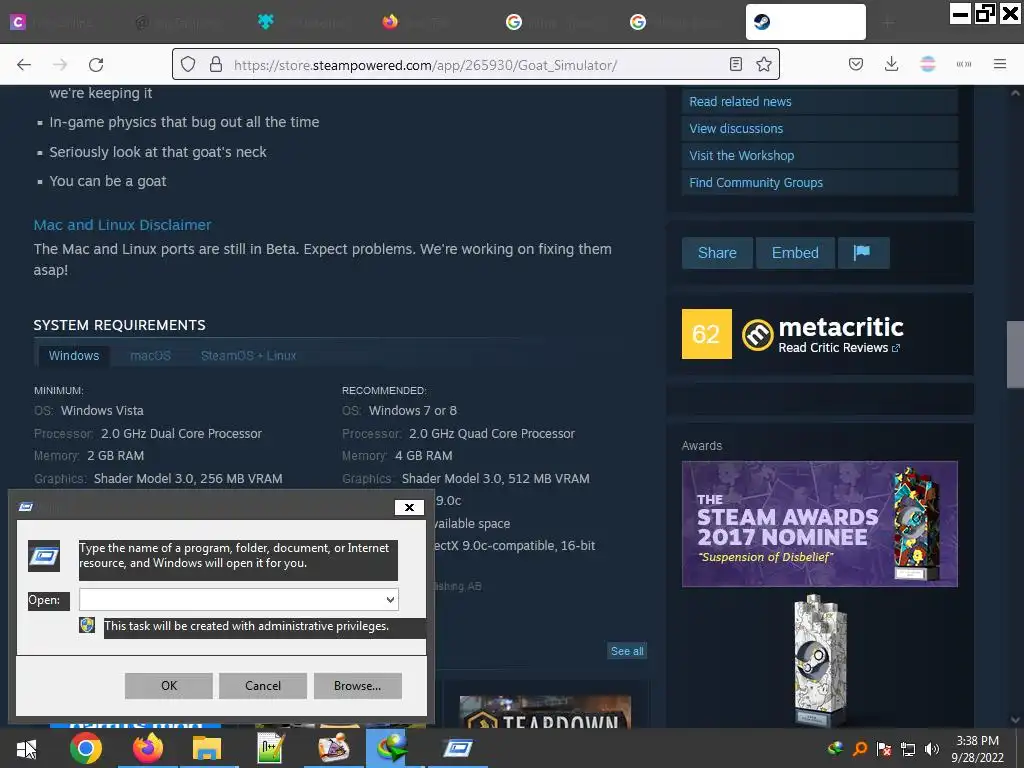Open the Run window taskbar icon
The image size is (1024, 768).
click(458, 748)
